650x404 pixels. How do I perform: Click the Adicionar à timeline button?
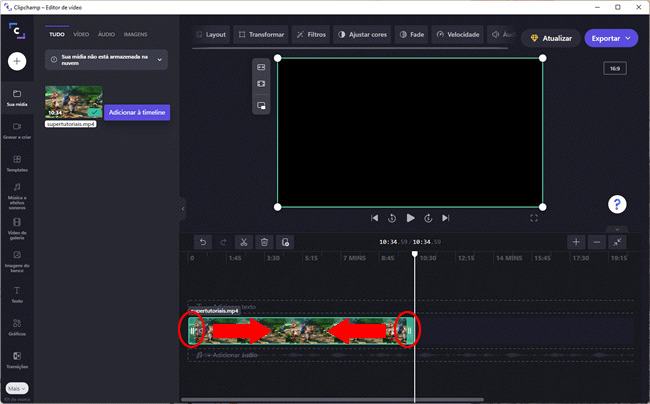(x=136, y=112)
